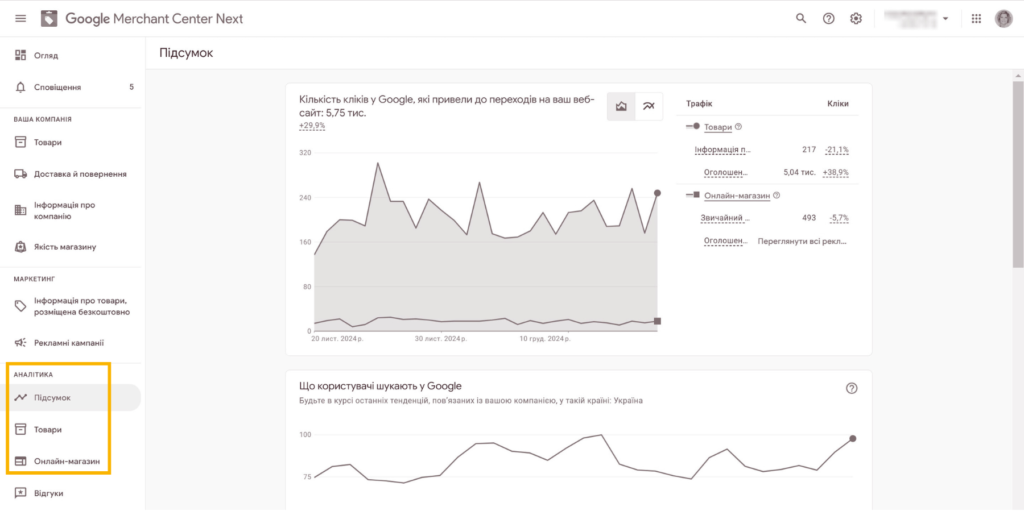Click the +29,9% change link
Viewport: 1024px width, 511px height.
pos(312,125)
